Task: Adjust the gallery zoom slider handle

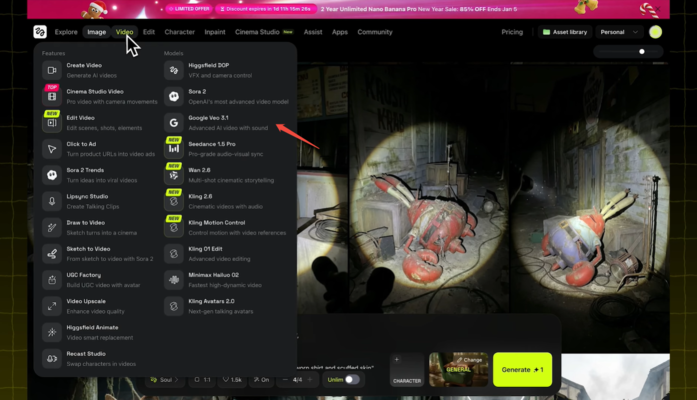Action: coord(641,52)
